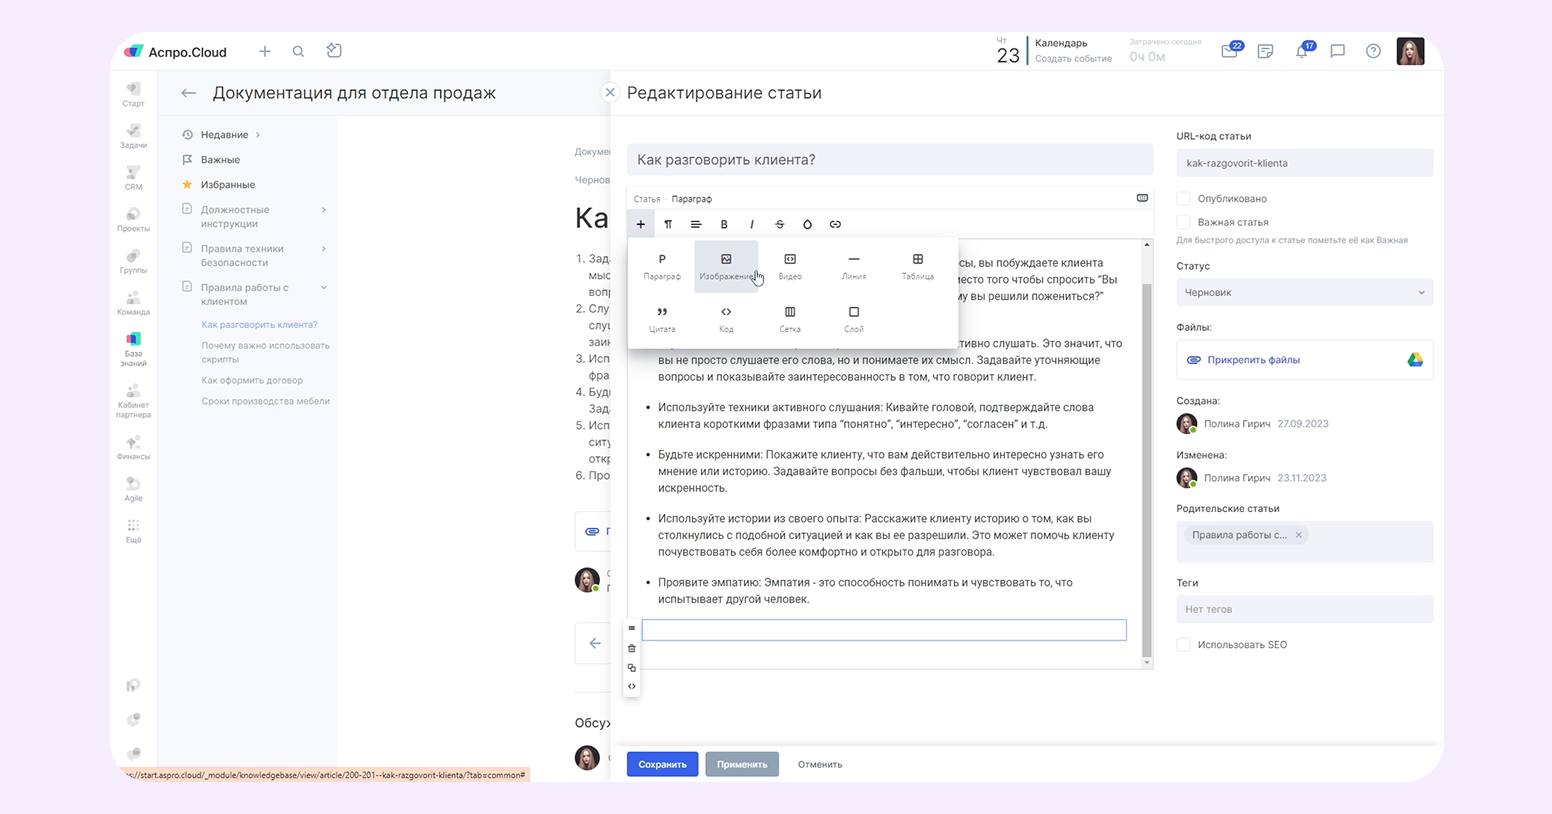1552x814 pixels.
Task: Click the Attach files link
Action: tap(1253, 360)
